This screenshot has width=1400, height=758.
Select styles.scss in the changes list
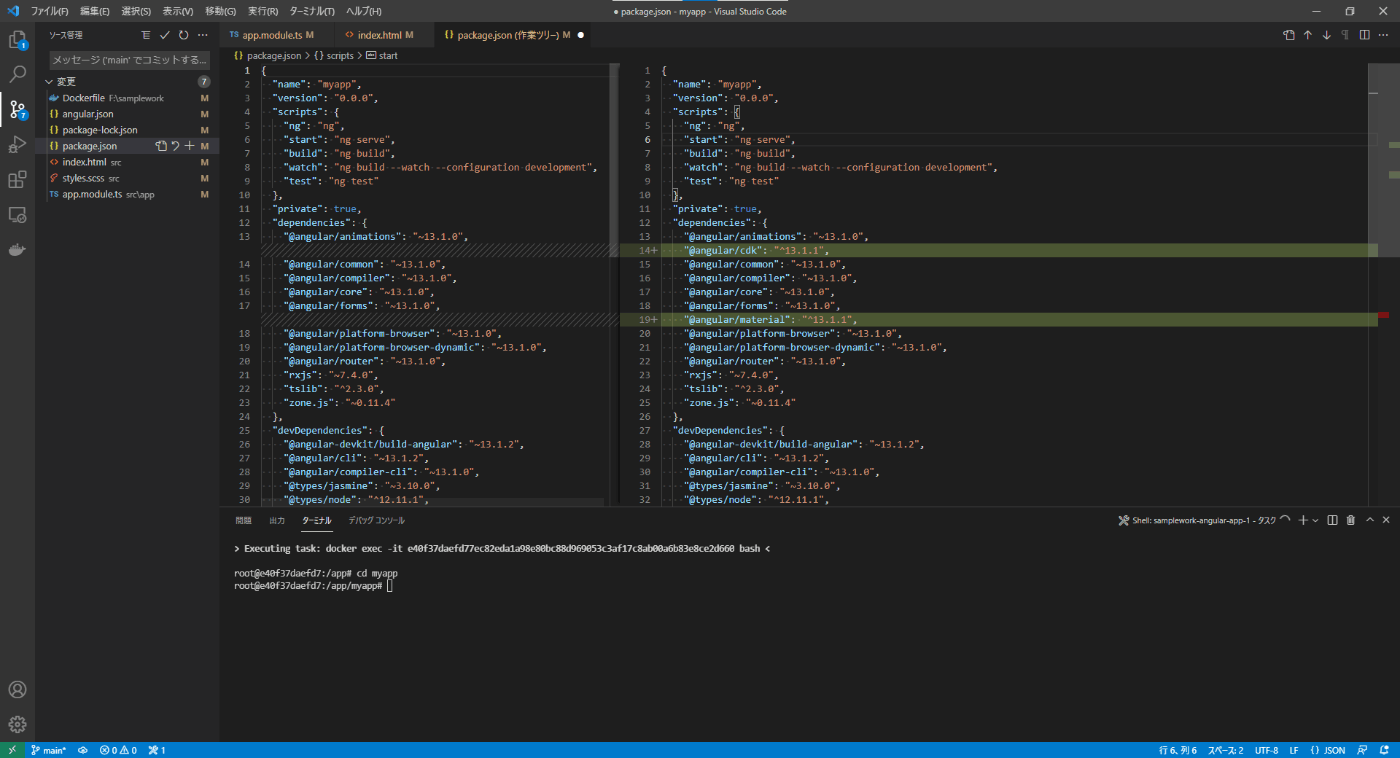128,178
